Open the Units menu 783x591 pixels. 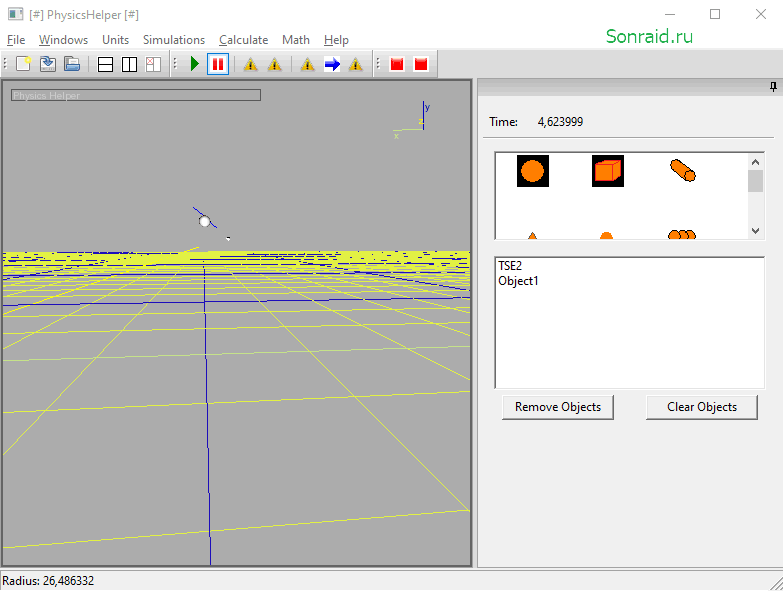point(115,40)
